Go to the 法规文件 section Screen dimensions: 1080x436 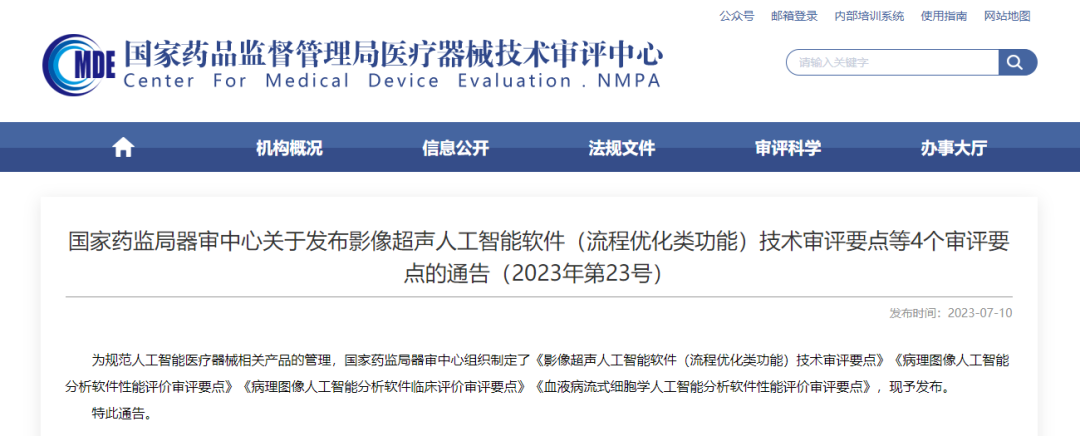tap(621, 148)
